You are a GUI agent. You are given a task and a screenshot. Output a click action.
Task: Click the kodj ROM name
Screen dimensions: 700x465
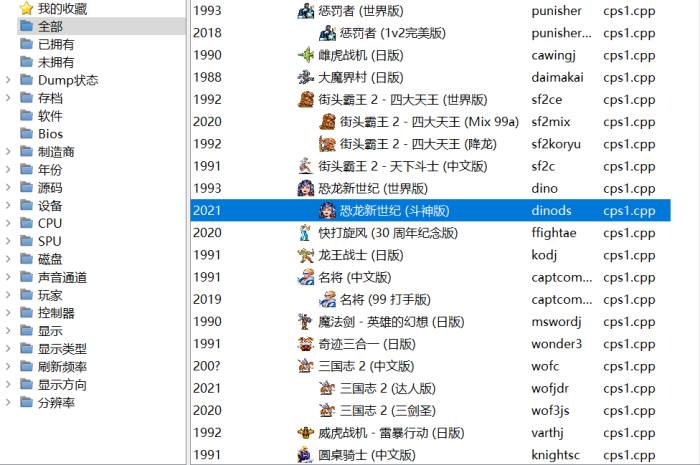(x=544, y=255)
